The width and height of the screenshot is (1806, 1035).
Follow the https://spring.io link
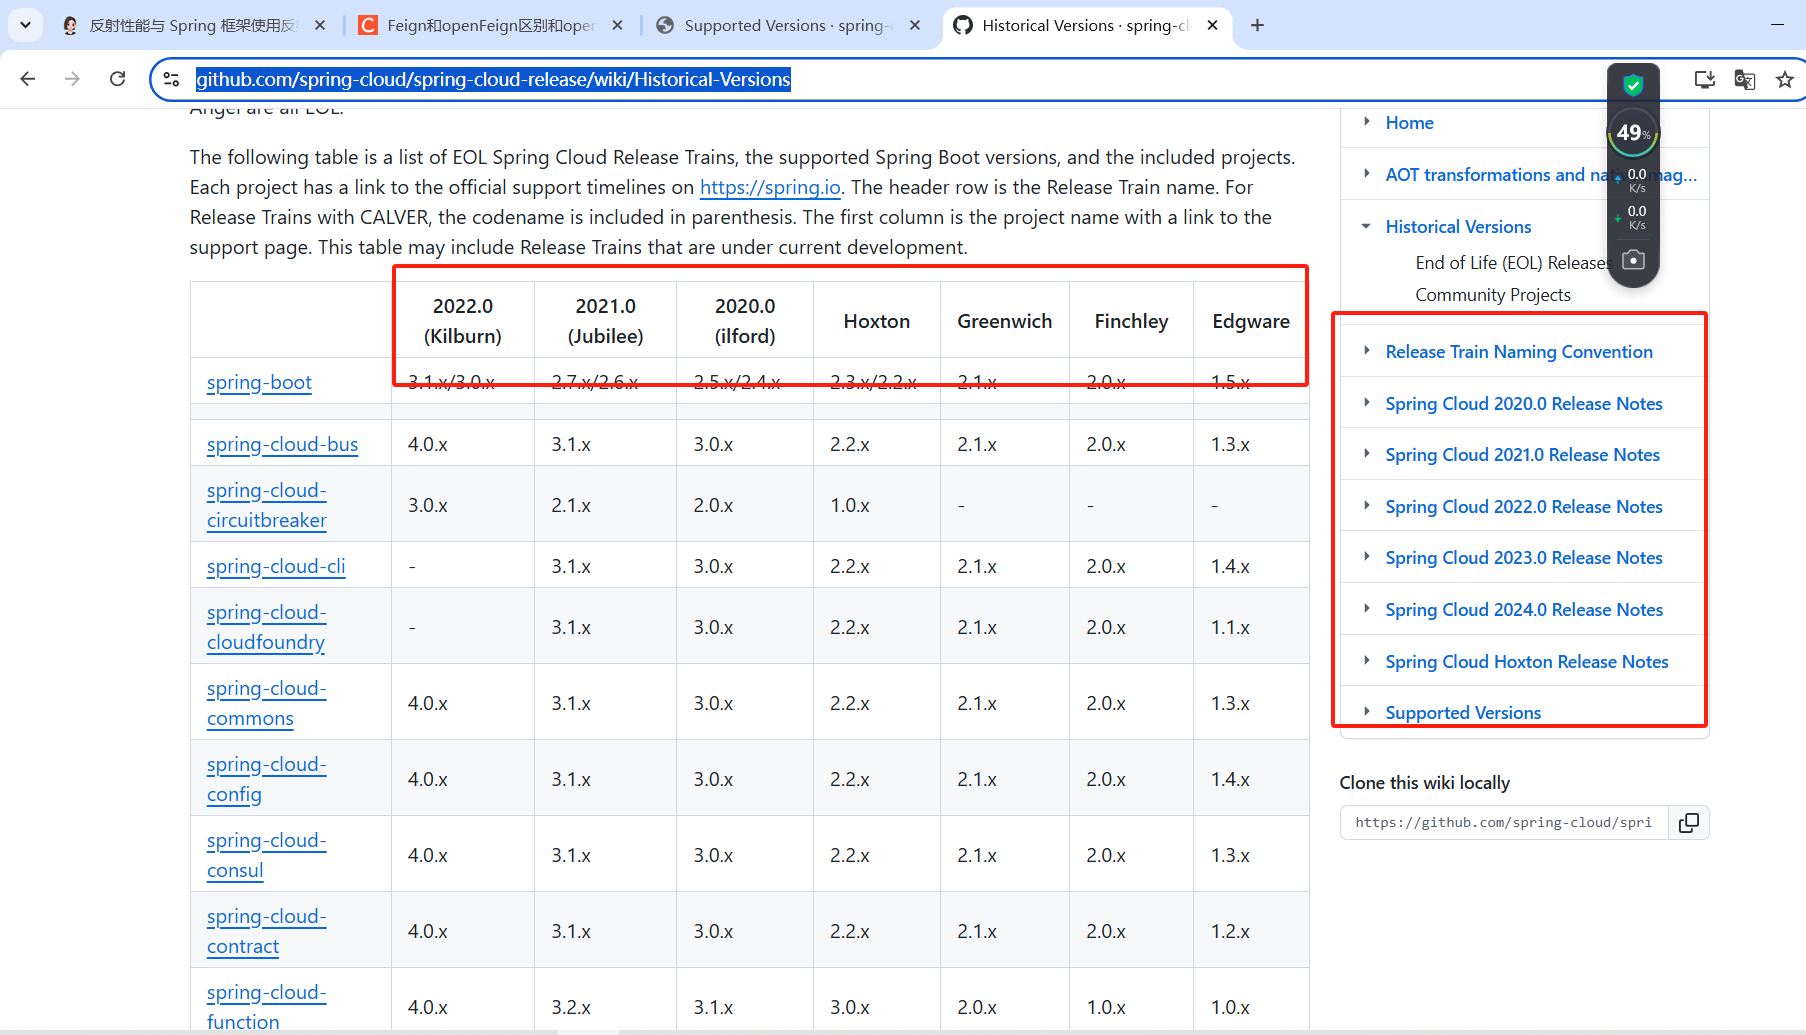(770, 187)
